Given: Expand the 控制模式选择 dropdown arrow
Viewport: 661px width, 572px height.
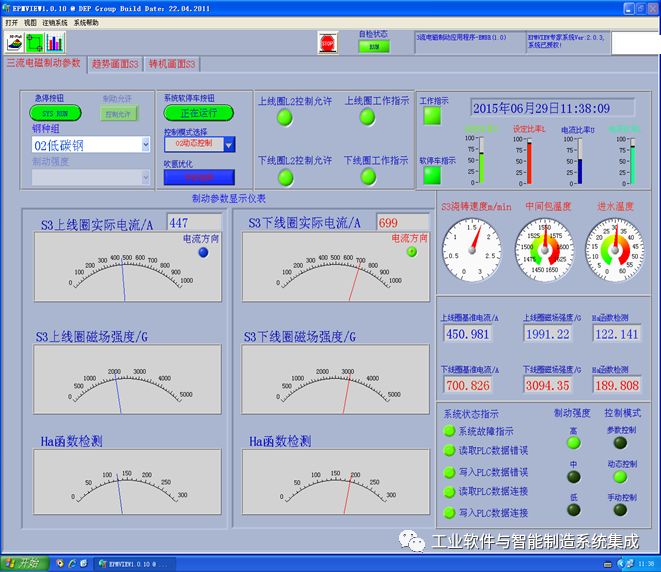Looking at the screenshot, I should click(x=229, y=144).
